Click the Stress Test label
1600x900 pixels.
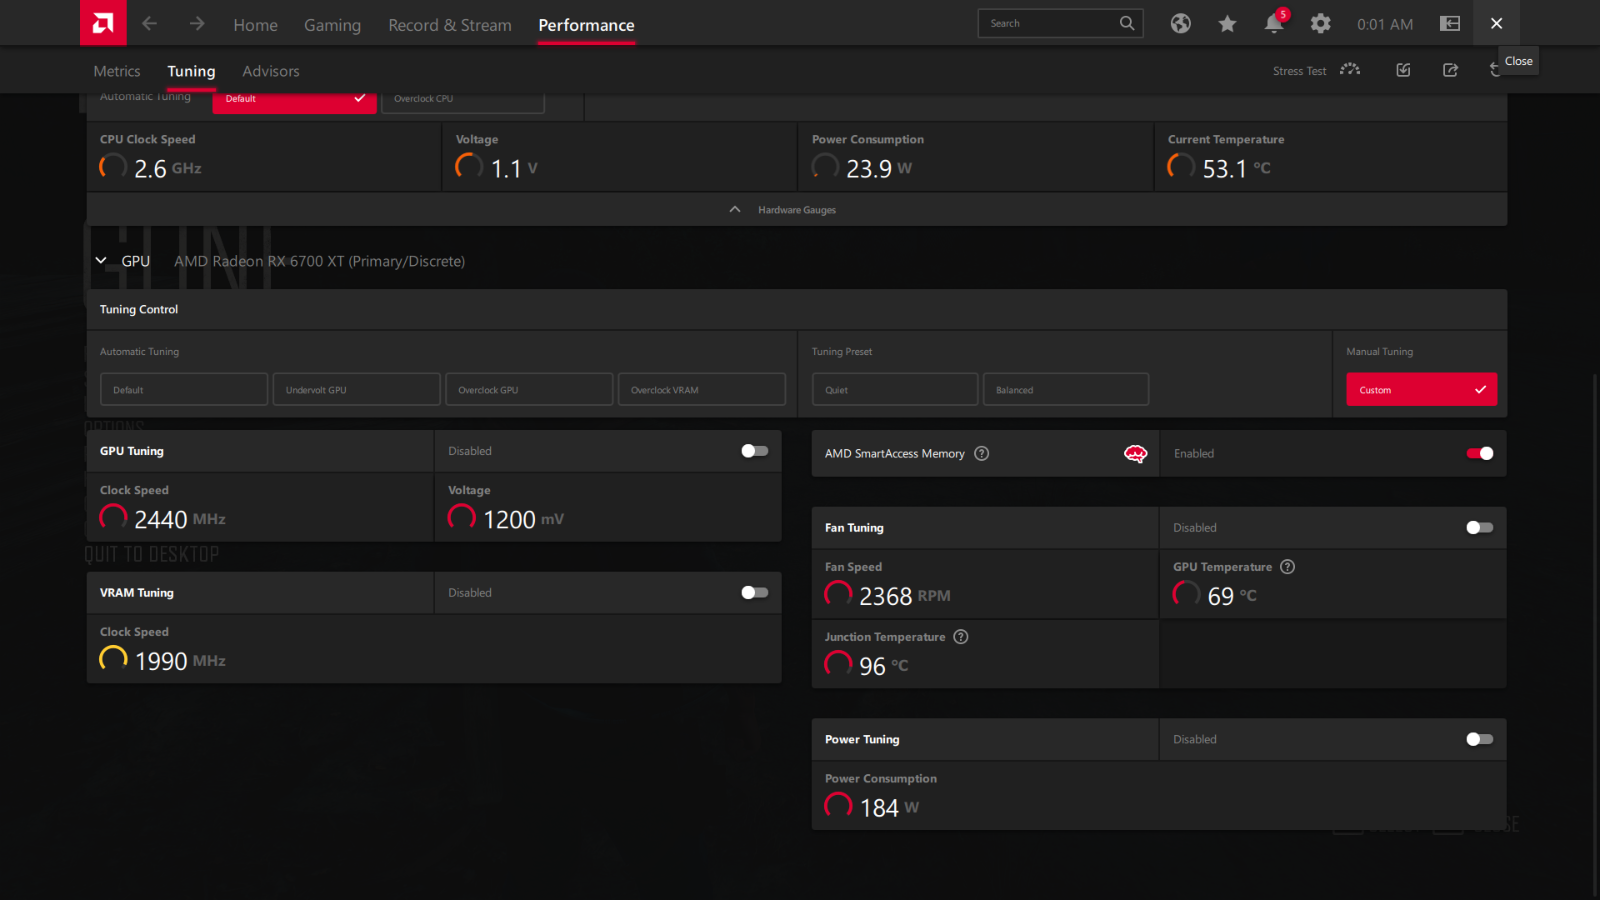(1299, 71)
